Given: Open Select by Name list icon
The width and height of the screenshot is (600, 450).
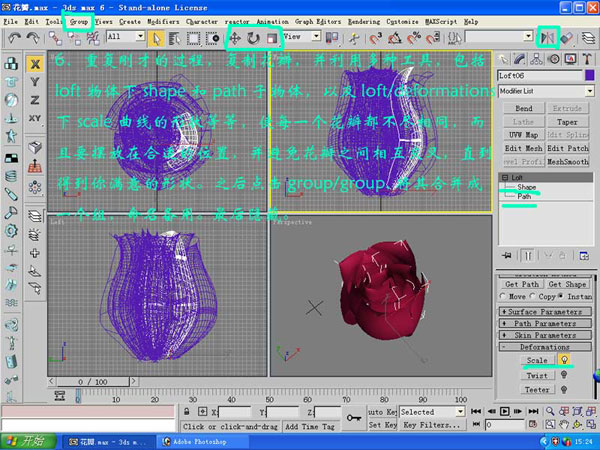Looking at the screenshot, I should click(174, 38).
